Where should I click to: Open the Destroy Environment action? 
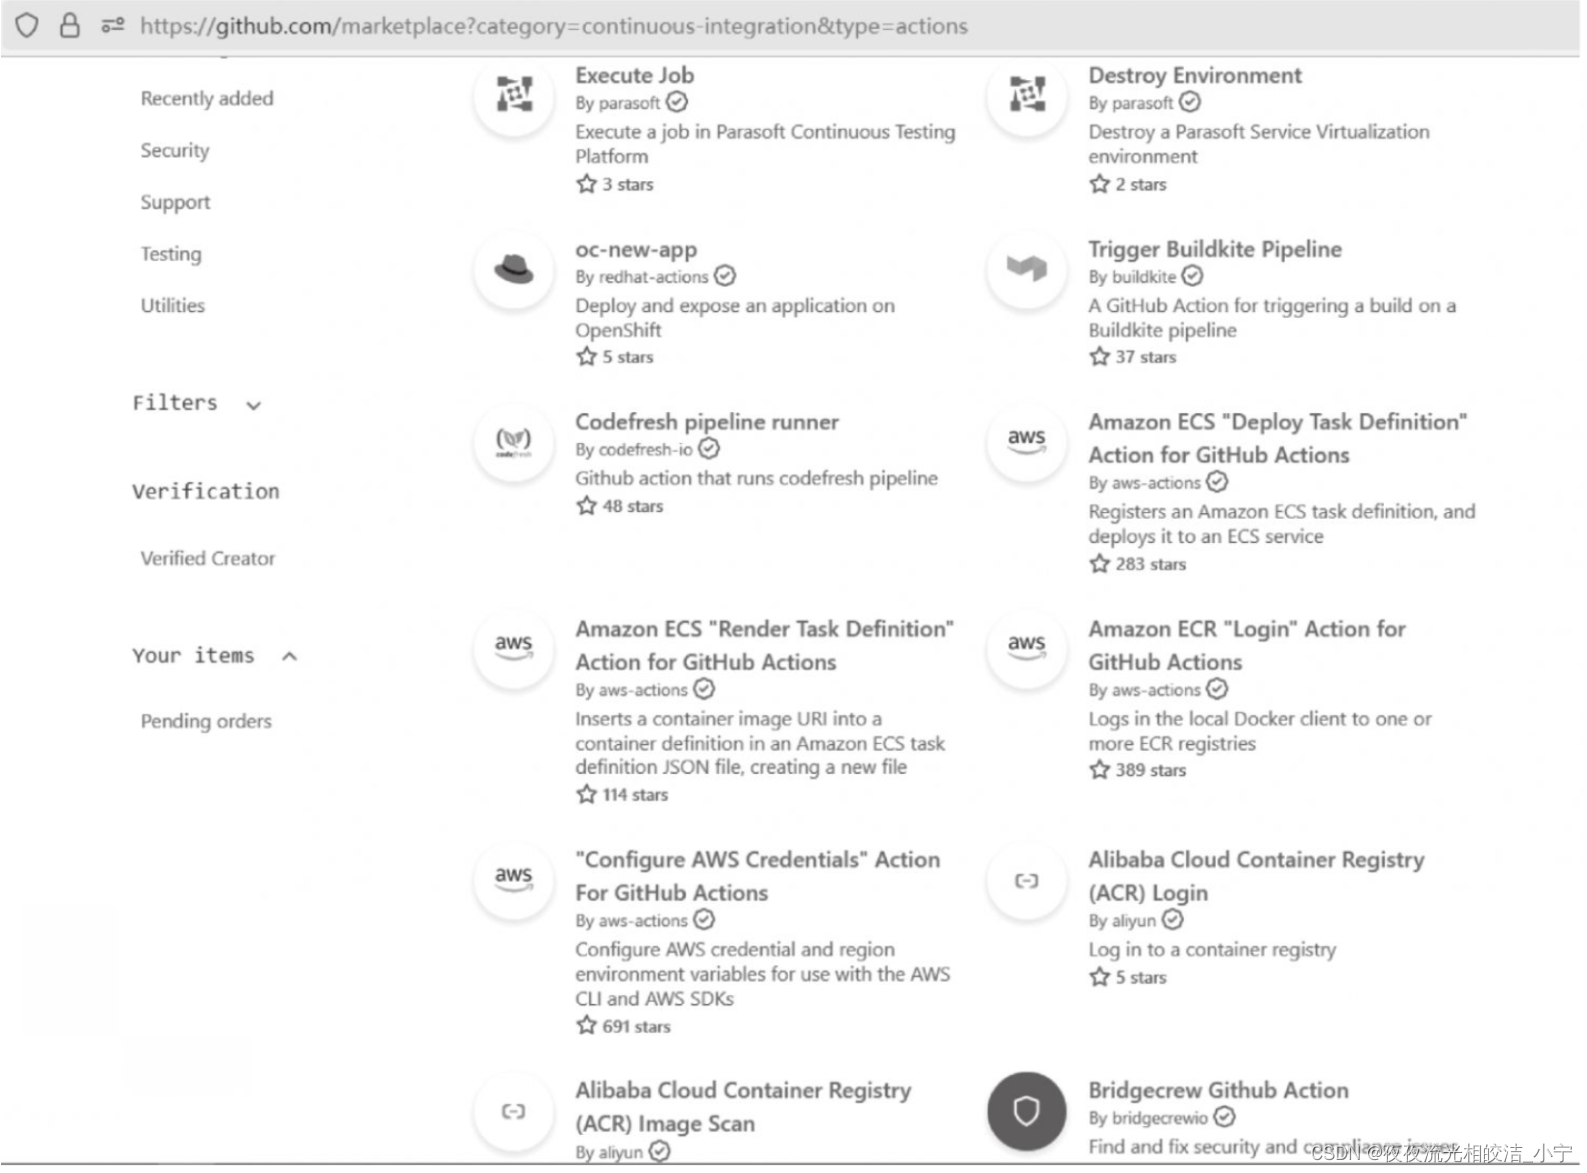(x=1195, y=75)
